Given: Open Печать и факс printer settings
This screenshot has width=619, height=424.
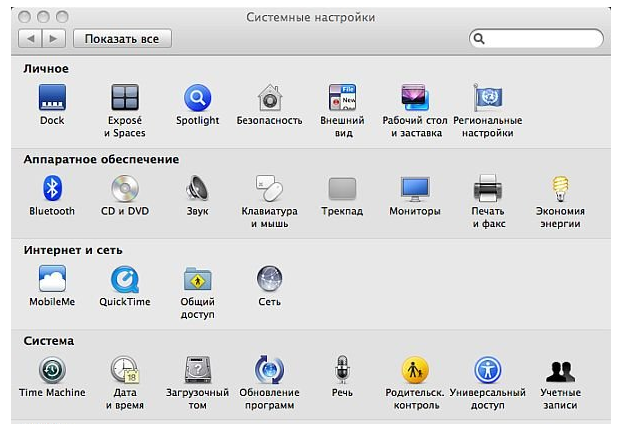Looking at the screenshot, I should [x=488, y=188].
